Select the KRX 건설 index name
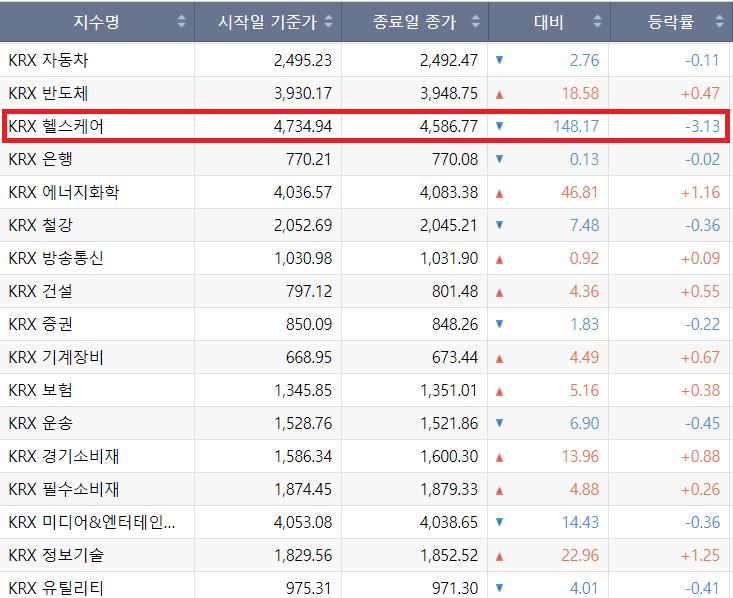733x598 pixels. click(x=40, y=291)
